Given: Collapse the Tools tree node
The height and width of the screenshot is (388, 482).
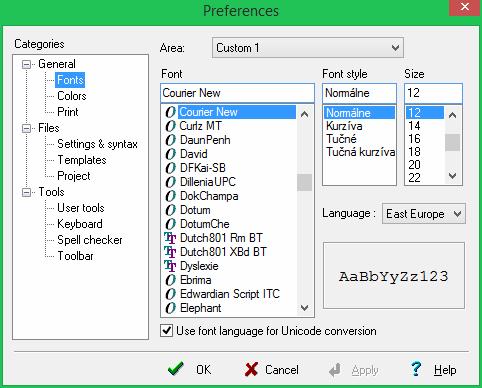Looking at the screenshot, I should coord(26,192).
